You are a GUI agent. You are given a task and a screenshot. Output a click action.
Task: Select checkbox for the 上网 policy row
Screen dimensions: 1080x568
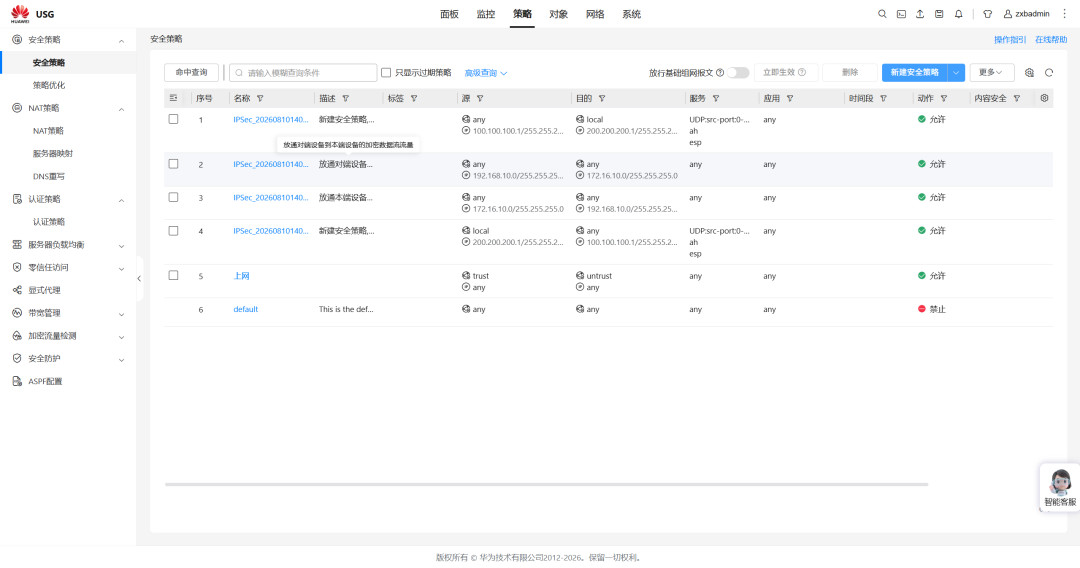174,275
